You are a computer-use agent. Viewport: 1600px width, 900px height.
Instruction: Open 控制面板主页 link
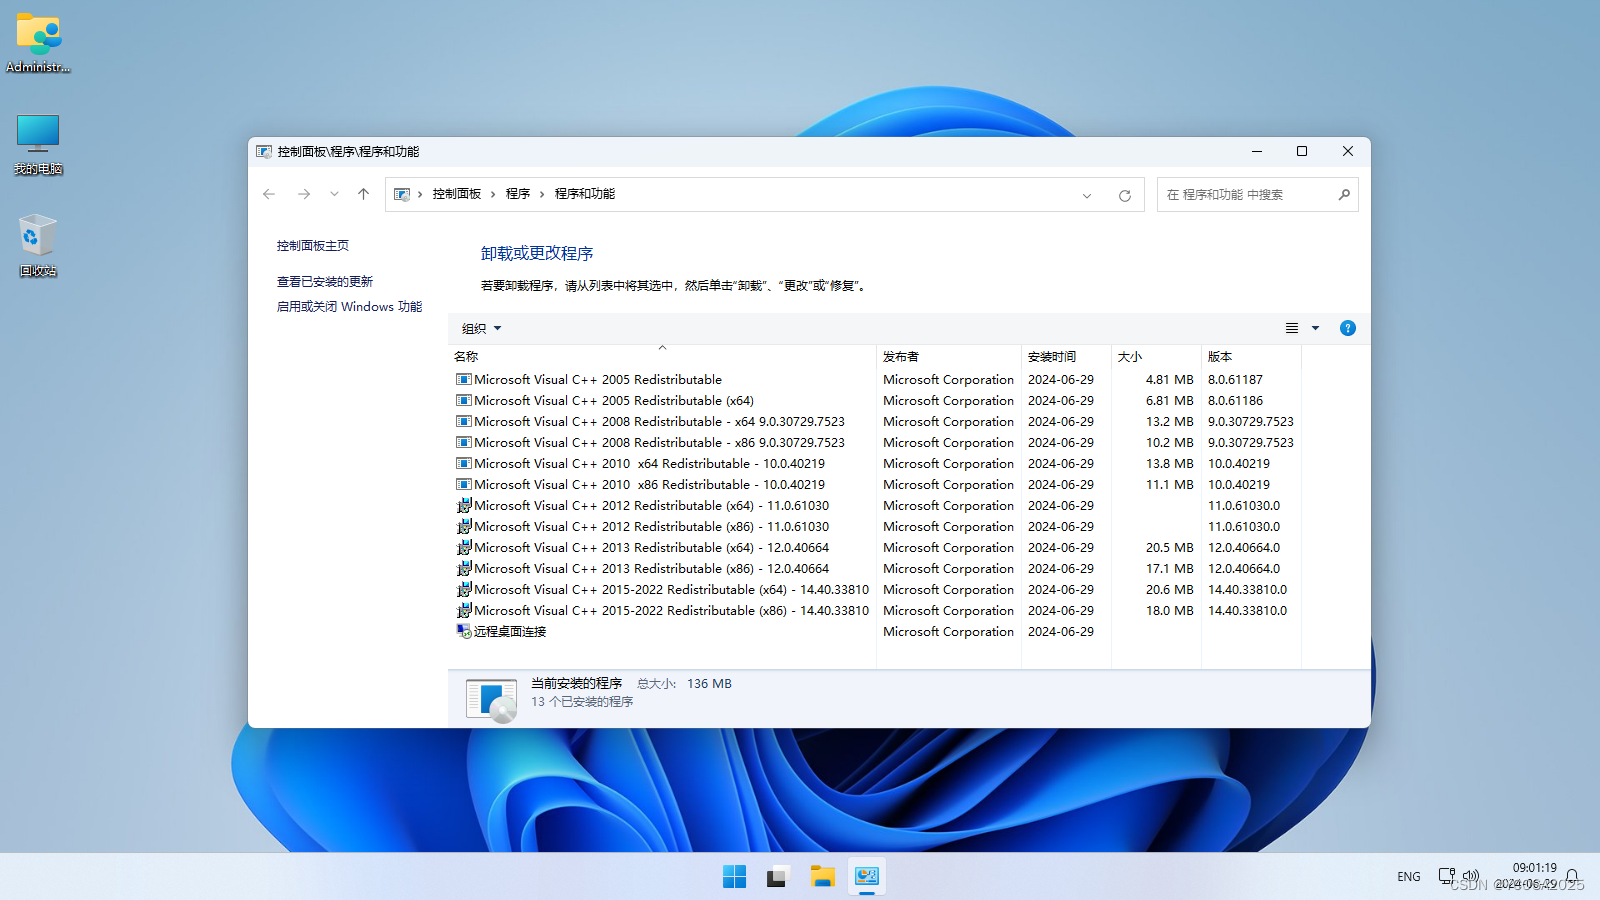point(313,246)
